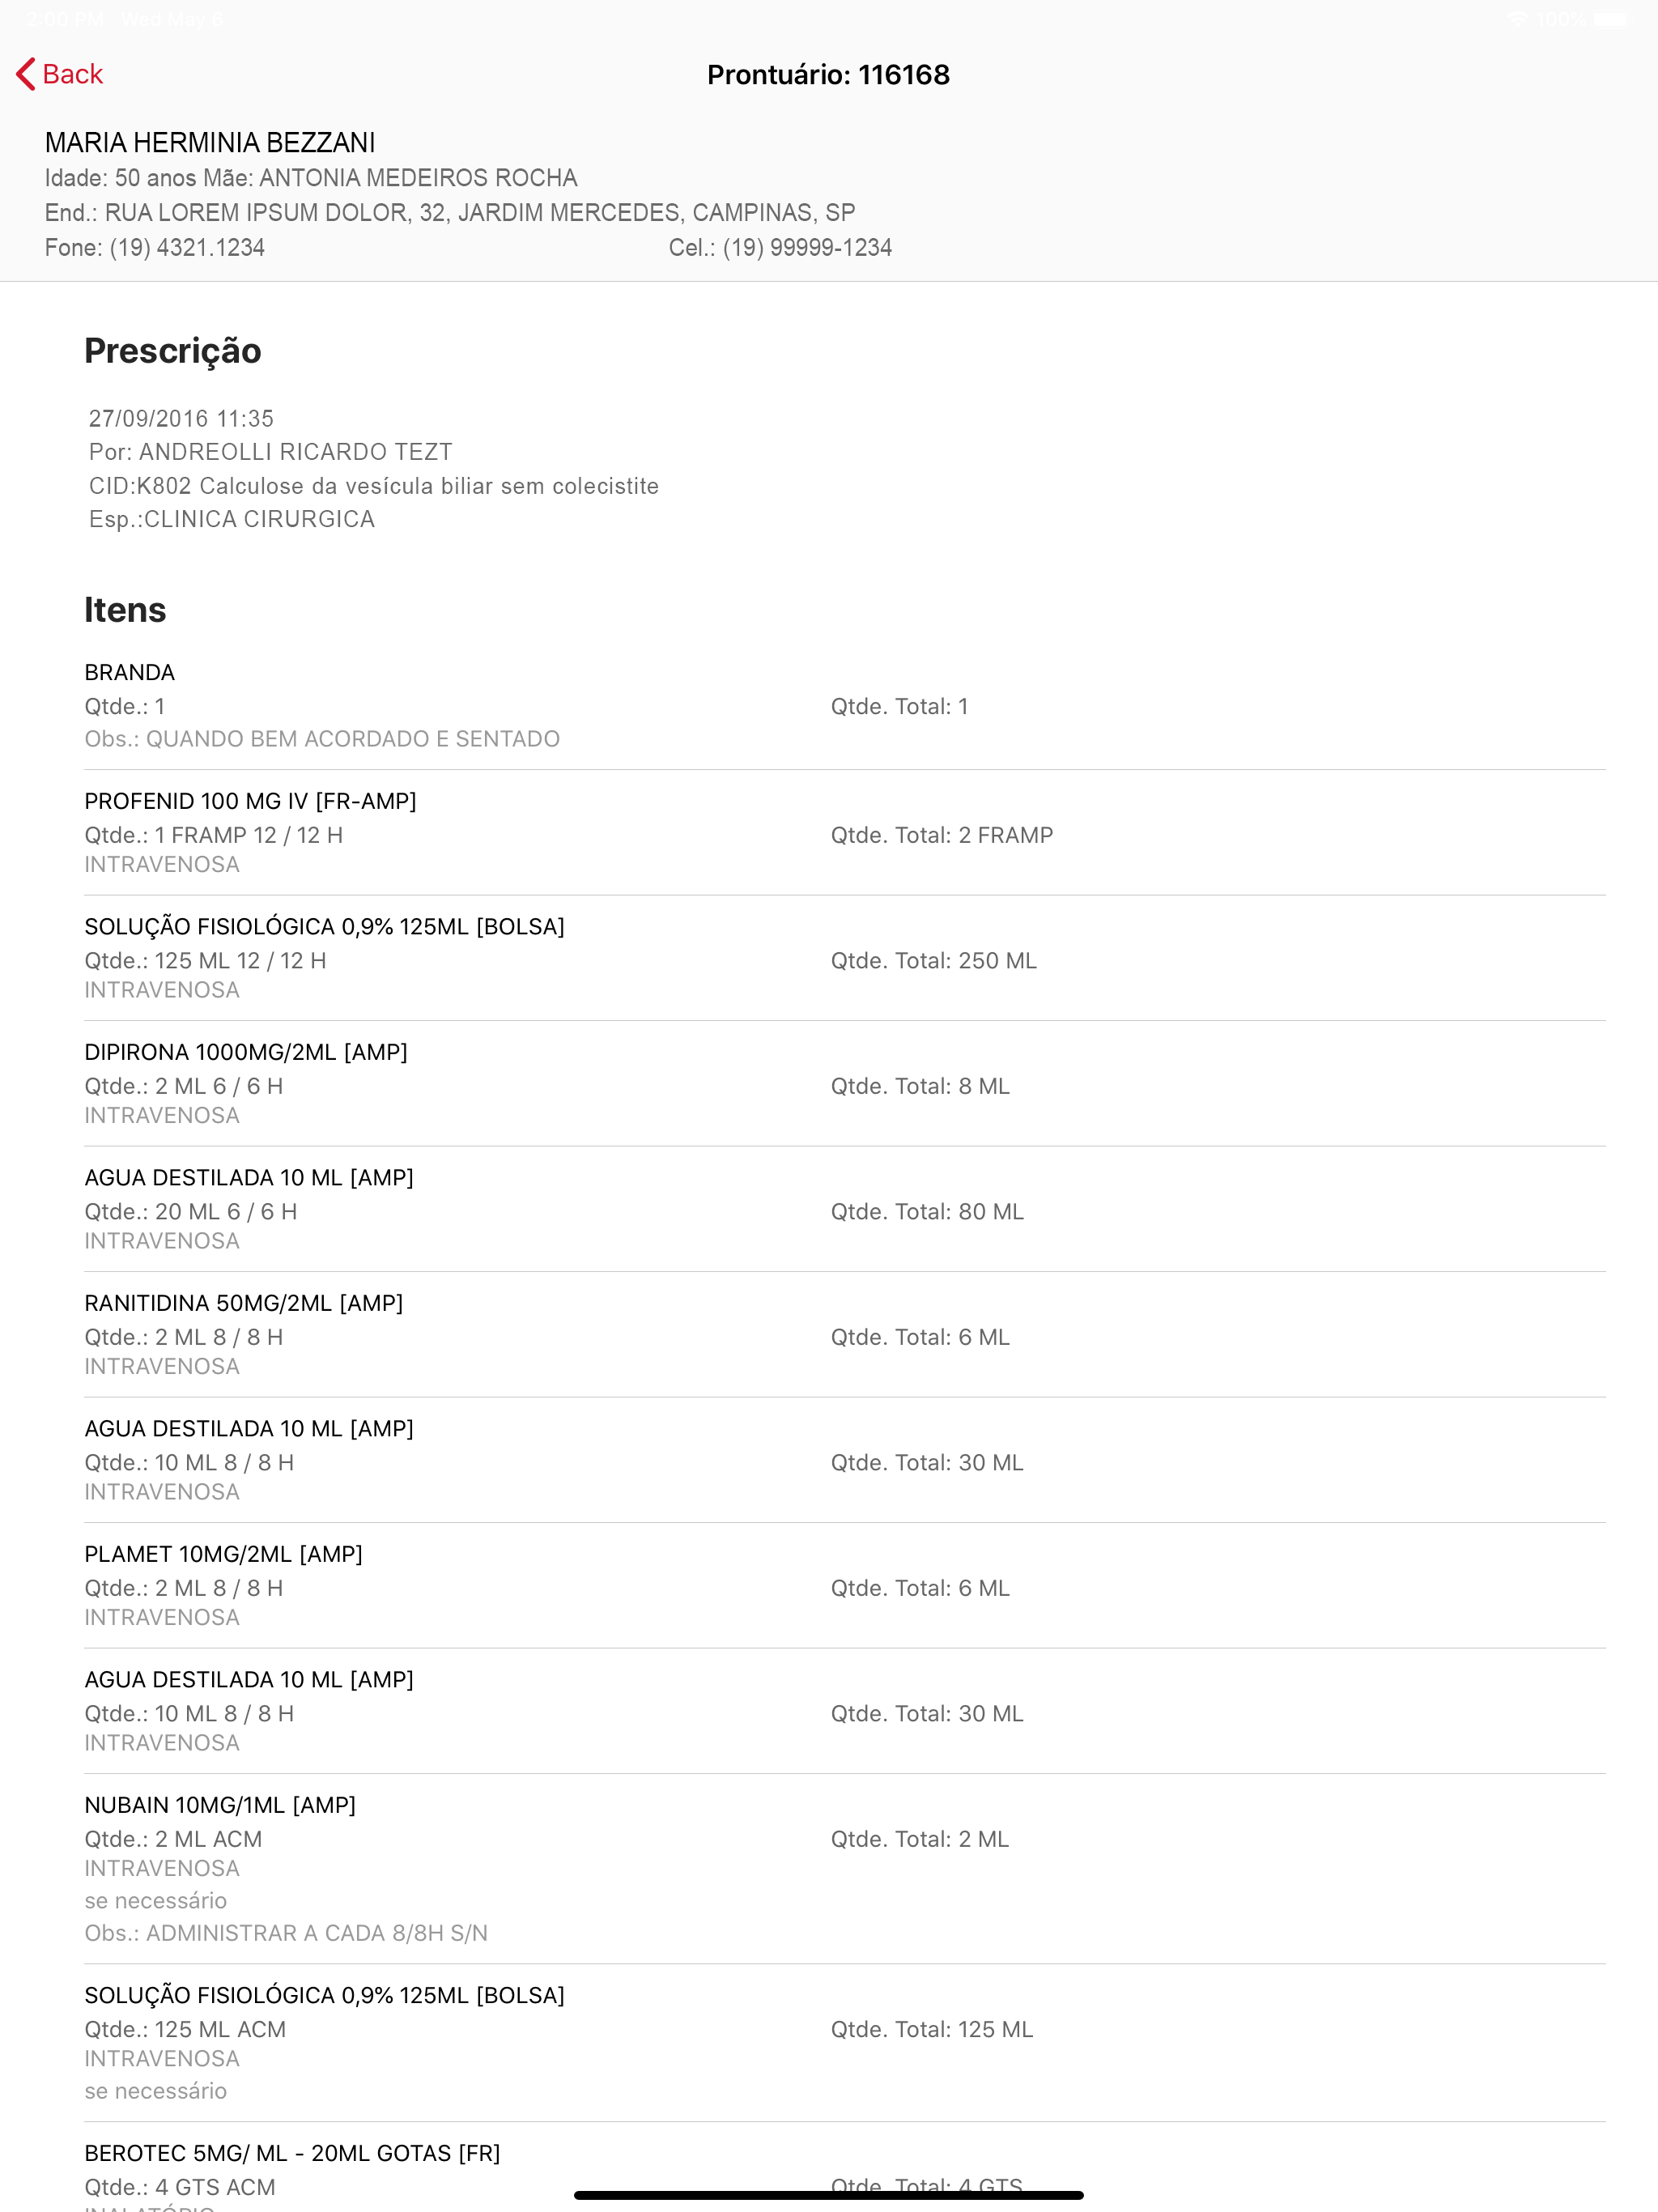
Task: Choose the PLAMET 10MG/2ML item
Action: point(845,1586)
